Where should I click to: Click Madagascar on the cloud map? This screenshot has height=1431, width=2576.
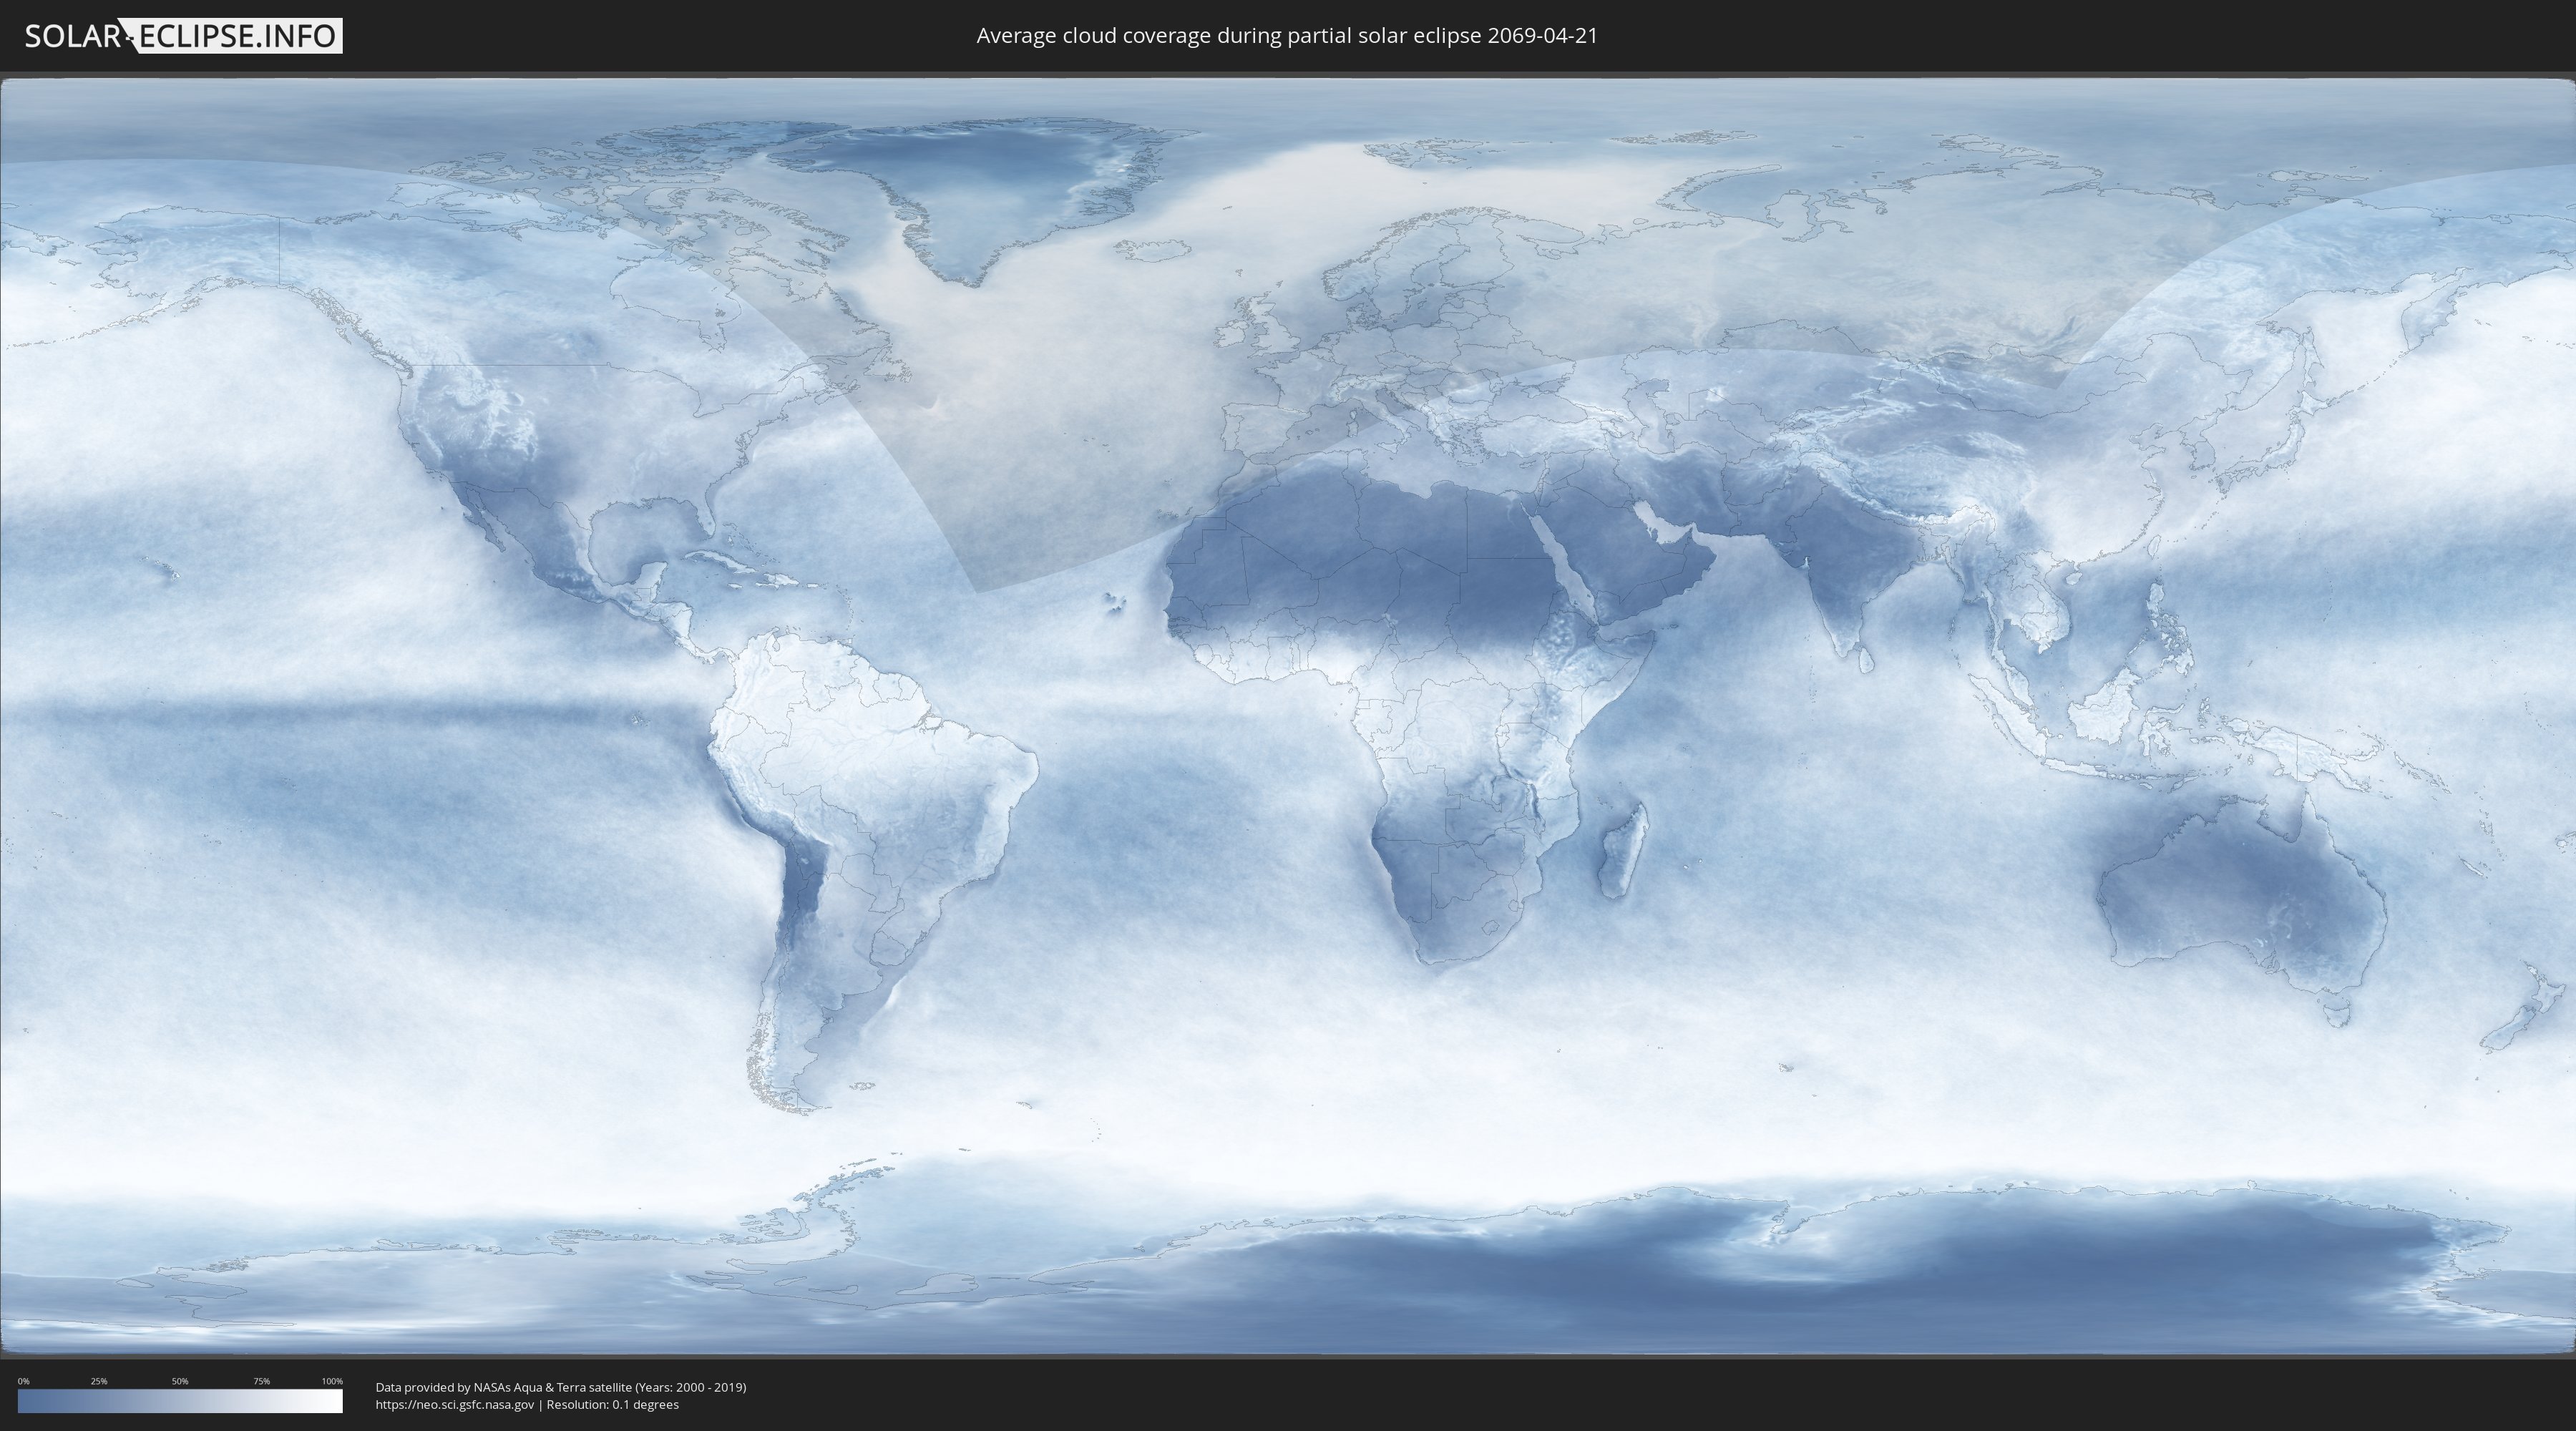pos(1622,851)
